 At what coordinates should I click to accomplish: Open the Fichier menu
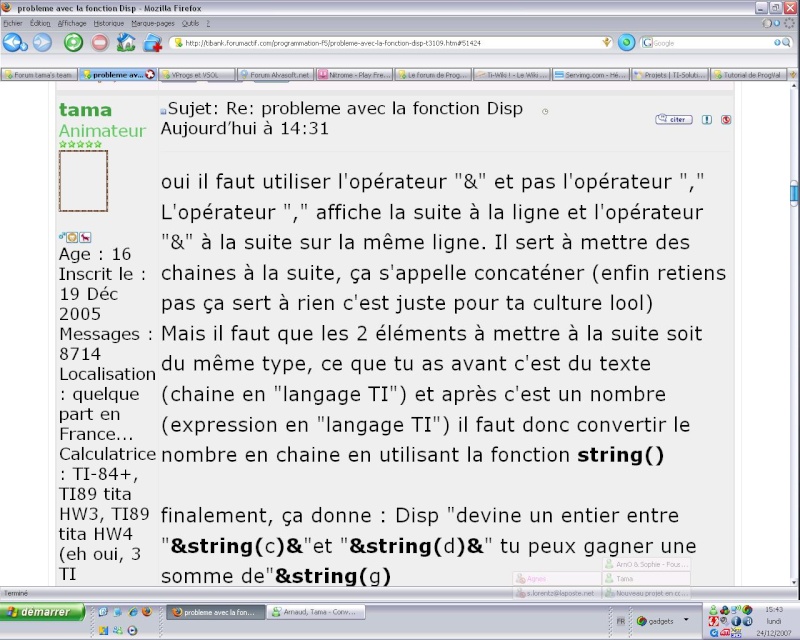13,23
